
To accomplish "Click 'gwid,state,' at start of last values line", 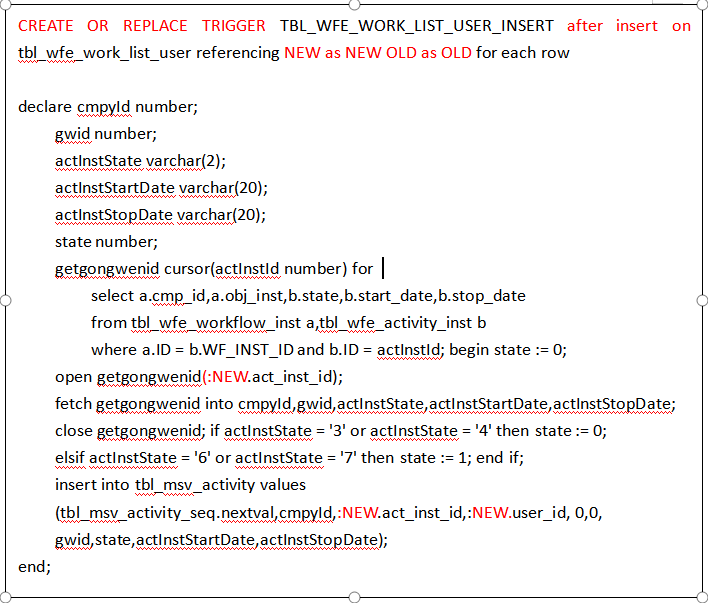I will click(x=95, y=540).
